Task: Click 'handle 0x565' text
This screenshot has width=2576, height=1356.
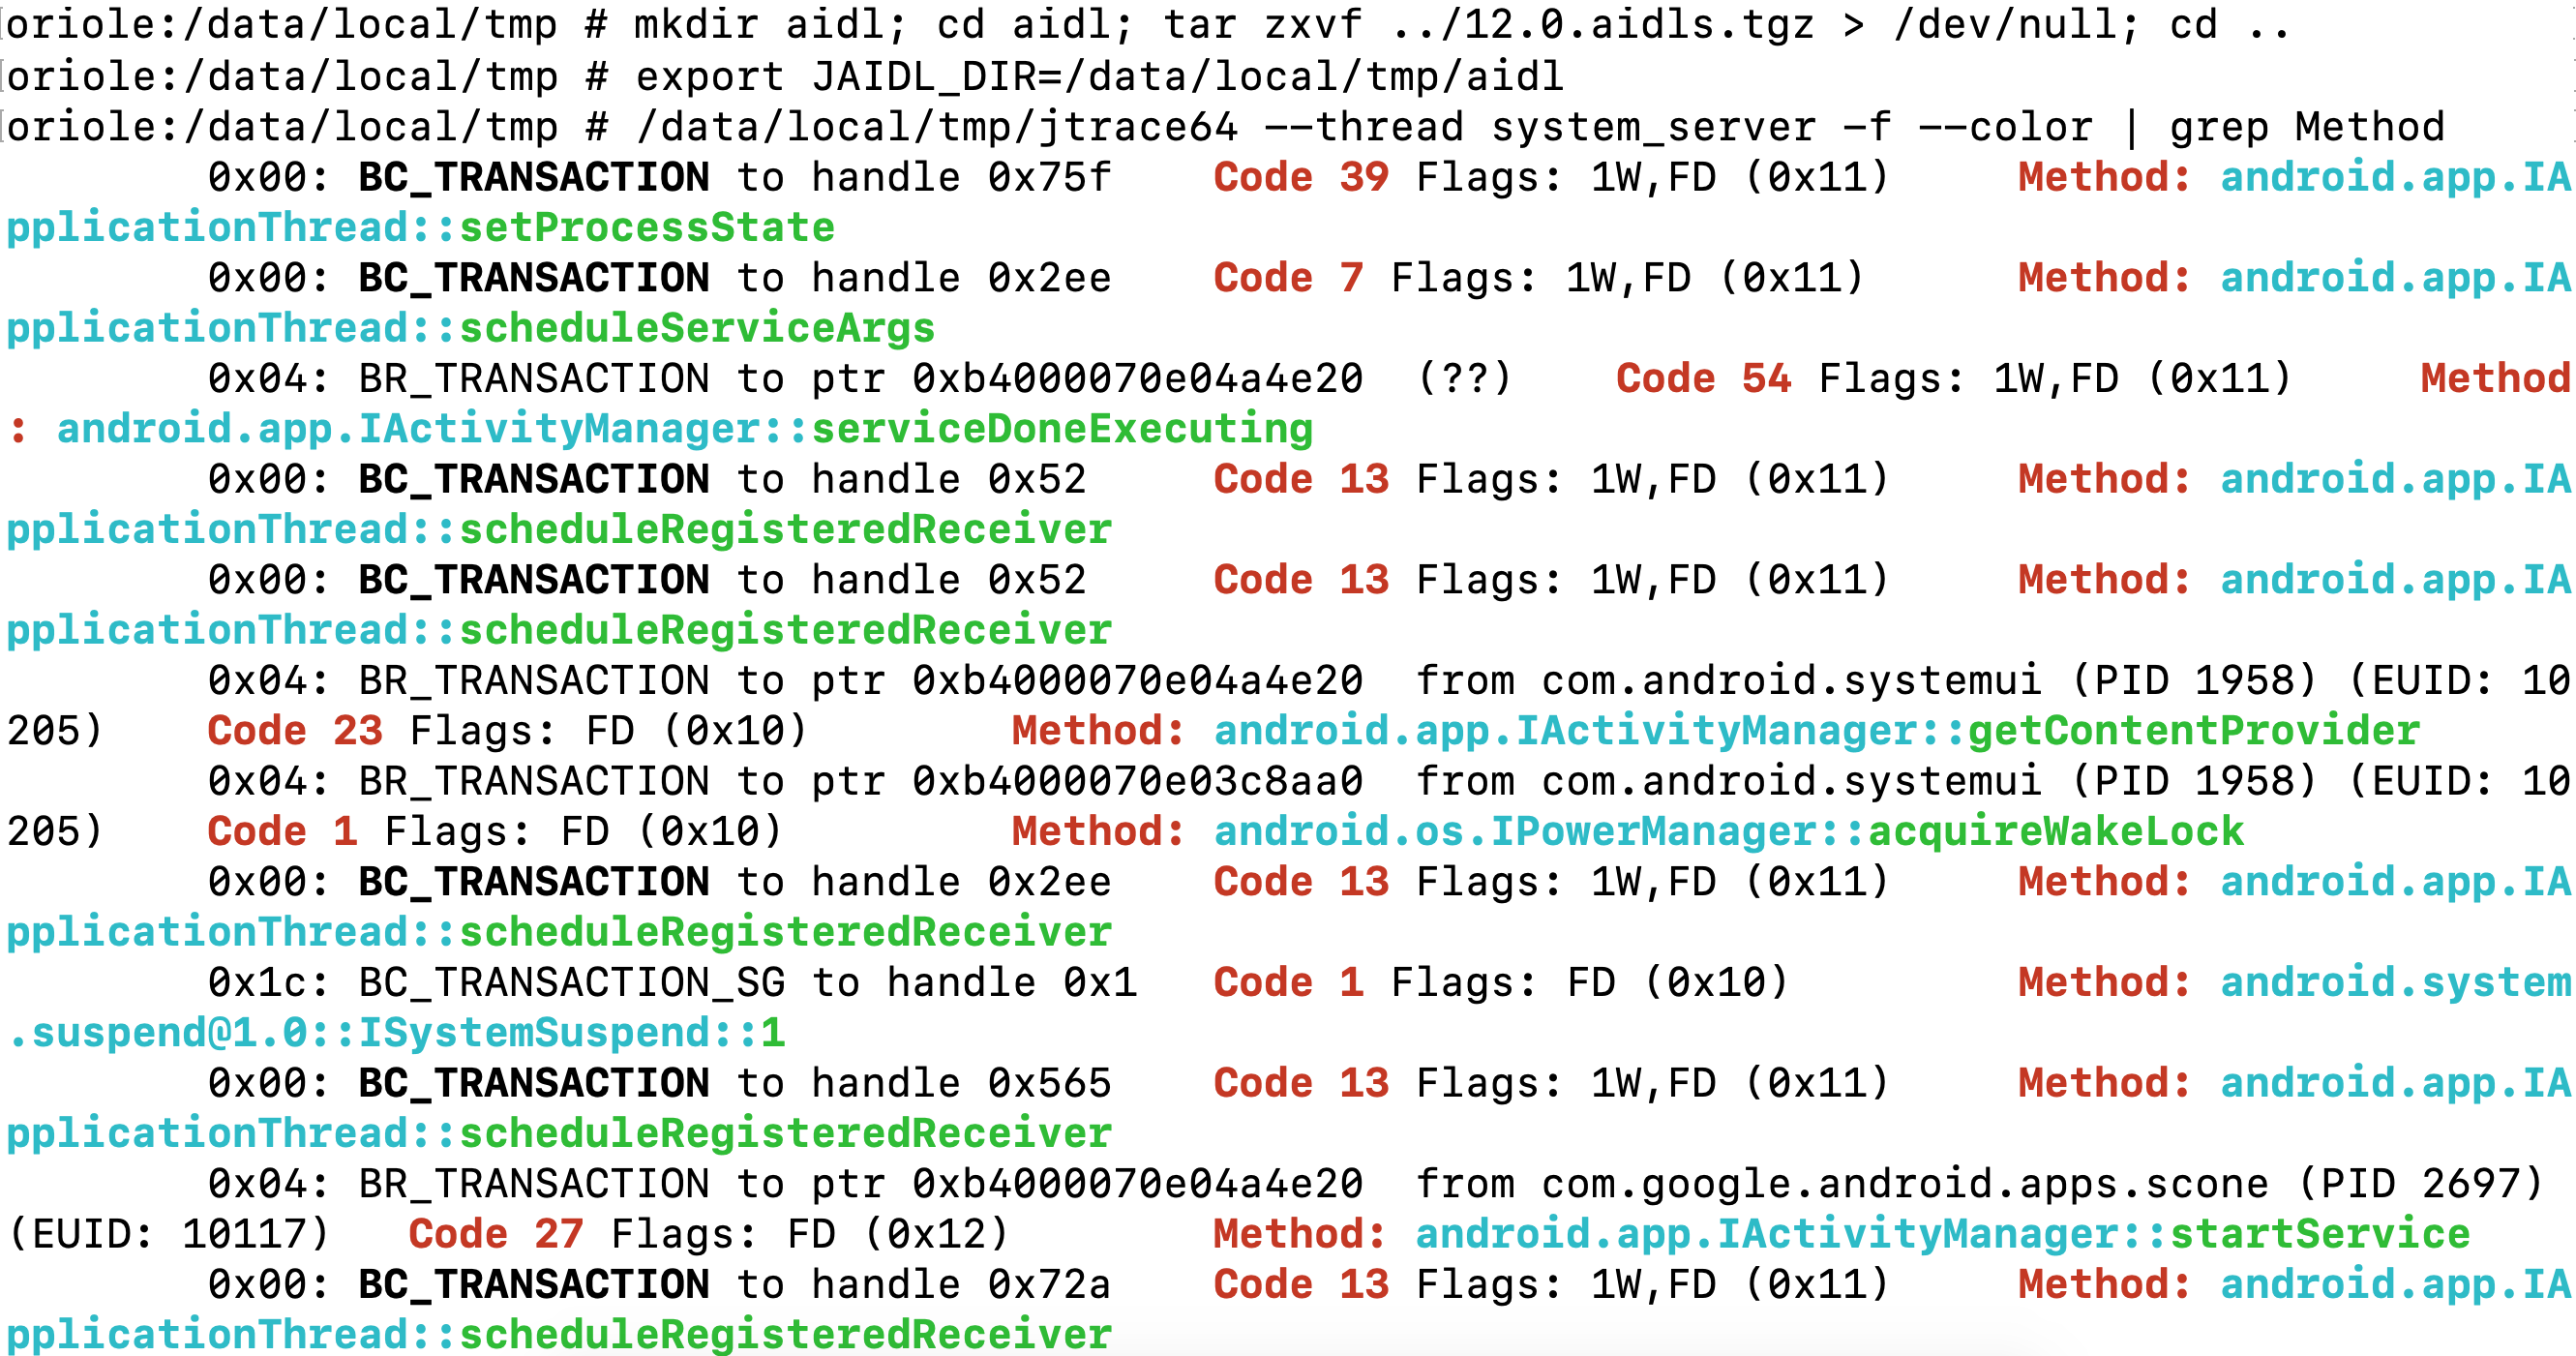Action: coord(961,1083)
